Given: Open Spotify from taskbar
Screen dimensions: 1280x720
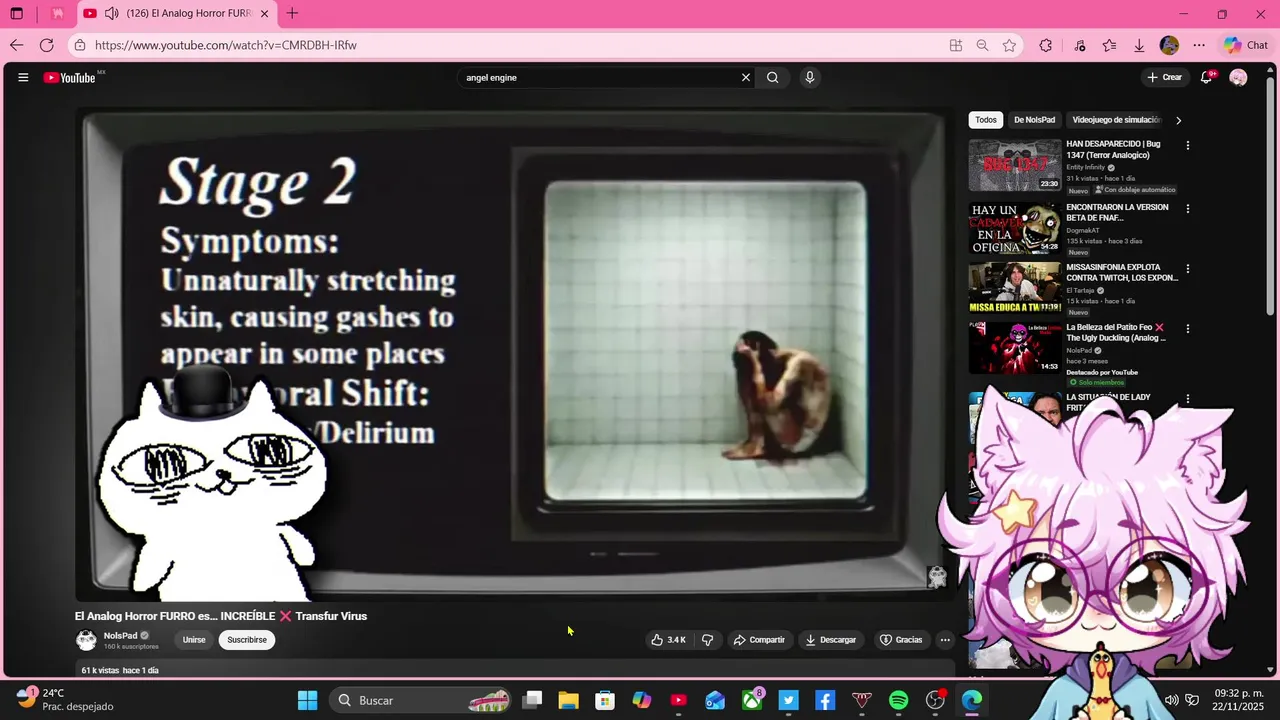Looking at the screenshot, I should coord(898,700).
